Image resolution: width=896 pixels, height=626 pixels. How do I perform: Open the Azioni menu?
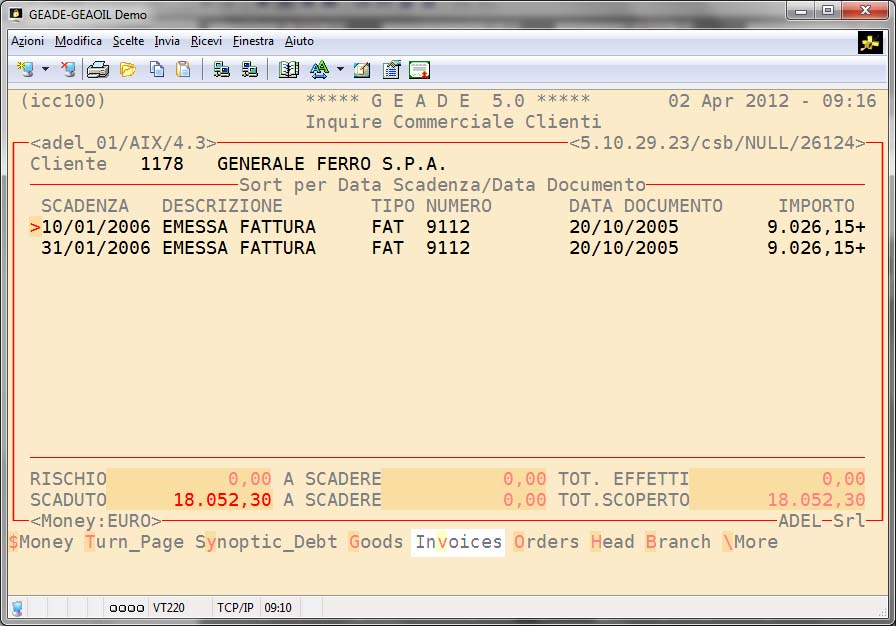tap(27, 41)
